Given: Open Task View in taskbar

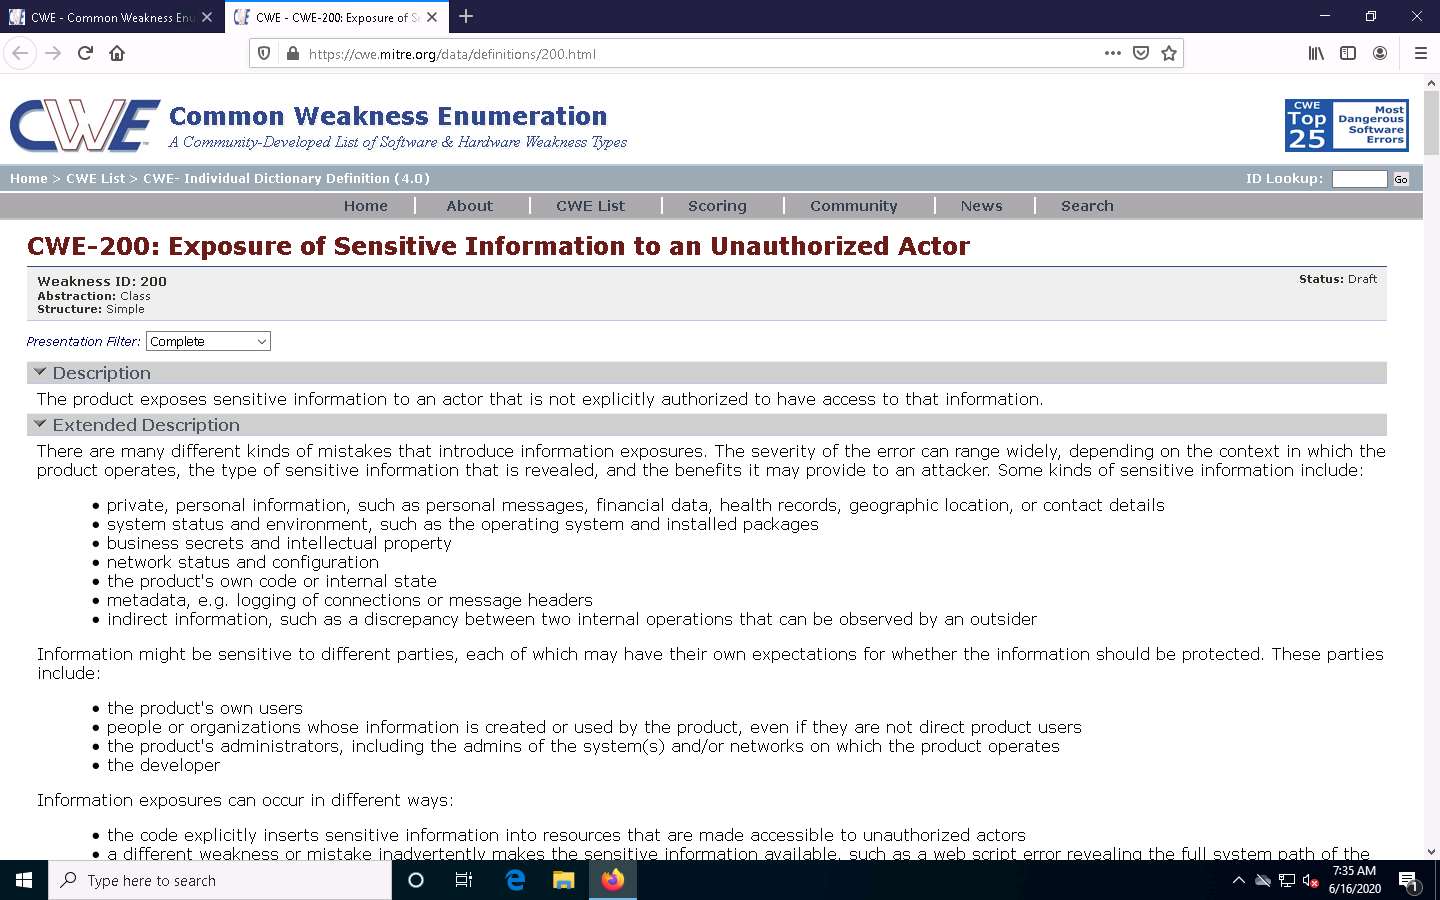Looking at the screenshot, I should (x=464, y=880).
